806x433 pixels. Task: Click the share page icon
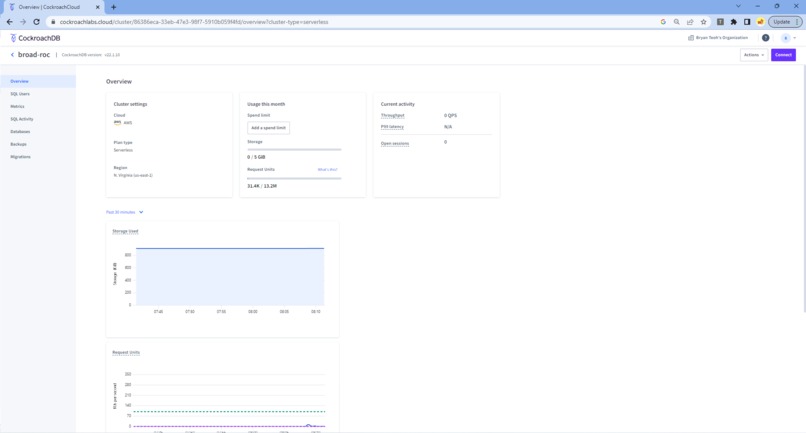690,22
